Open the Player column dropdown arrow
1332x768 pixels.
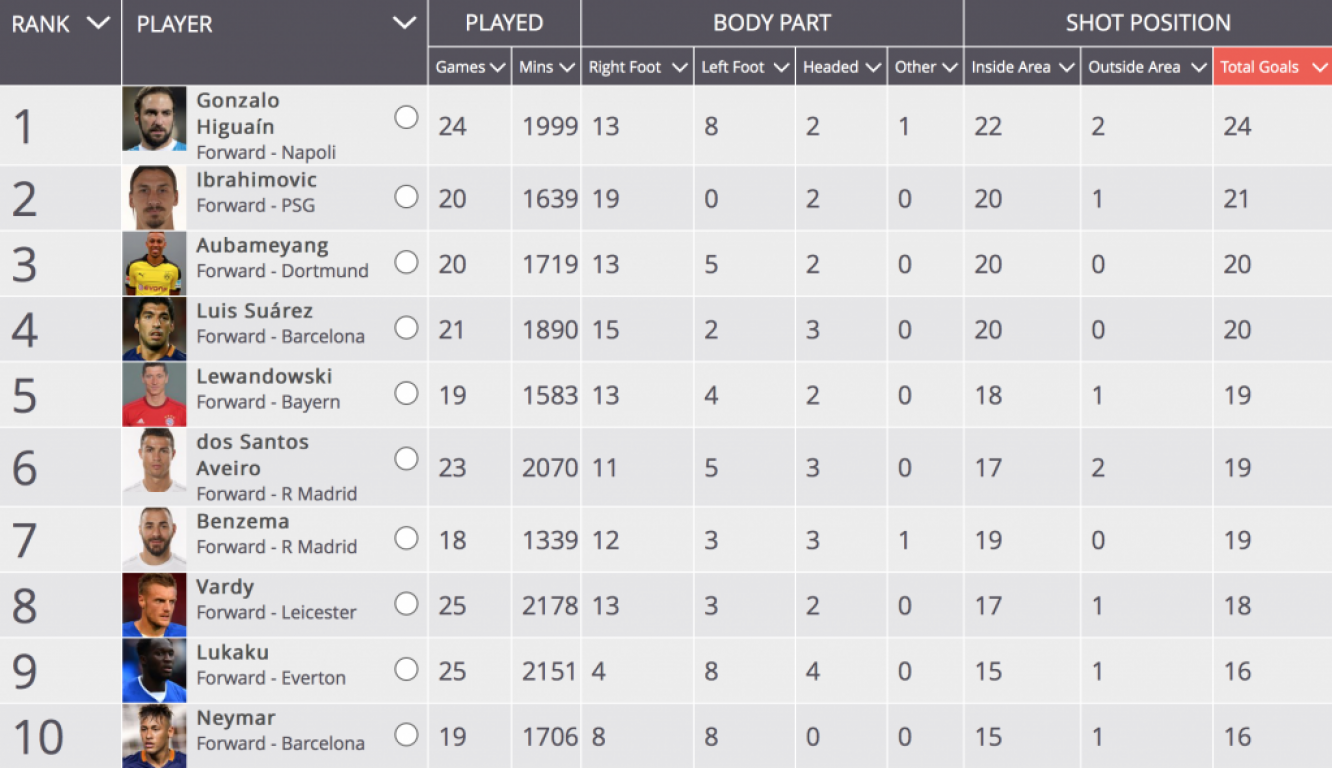pyautogui.click(x=404, y=23)
